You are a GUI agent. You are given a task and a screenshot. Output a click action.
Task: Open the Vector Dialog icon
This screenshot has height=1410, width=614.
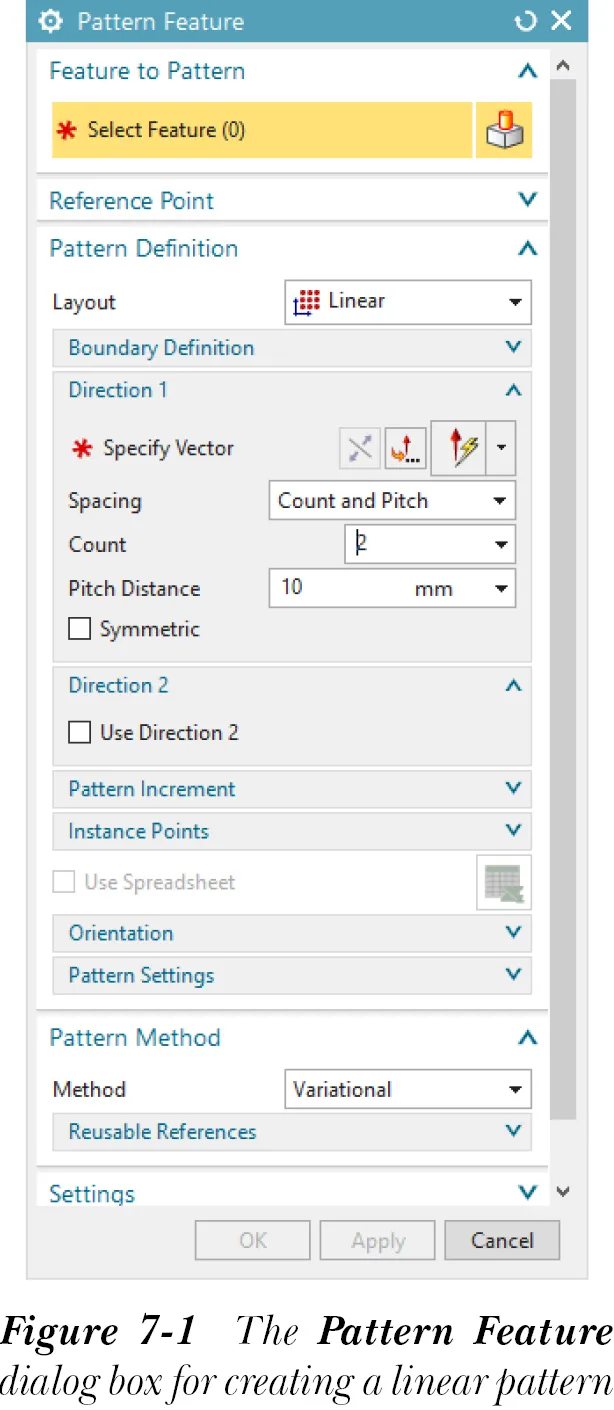405,449
